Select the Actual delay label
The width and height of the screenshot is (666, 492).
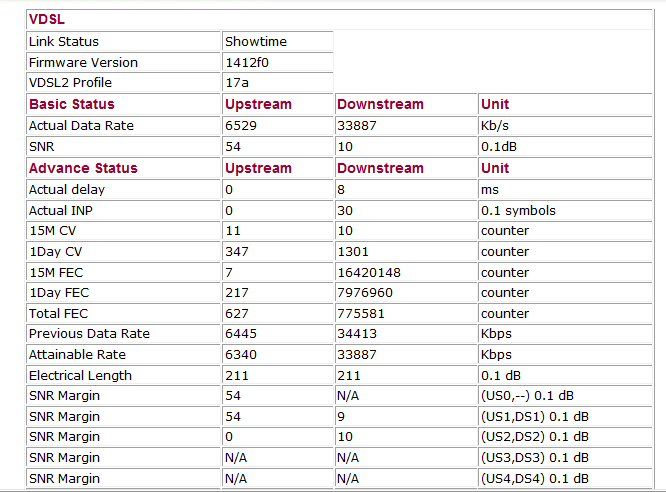pos(67,189)
